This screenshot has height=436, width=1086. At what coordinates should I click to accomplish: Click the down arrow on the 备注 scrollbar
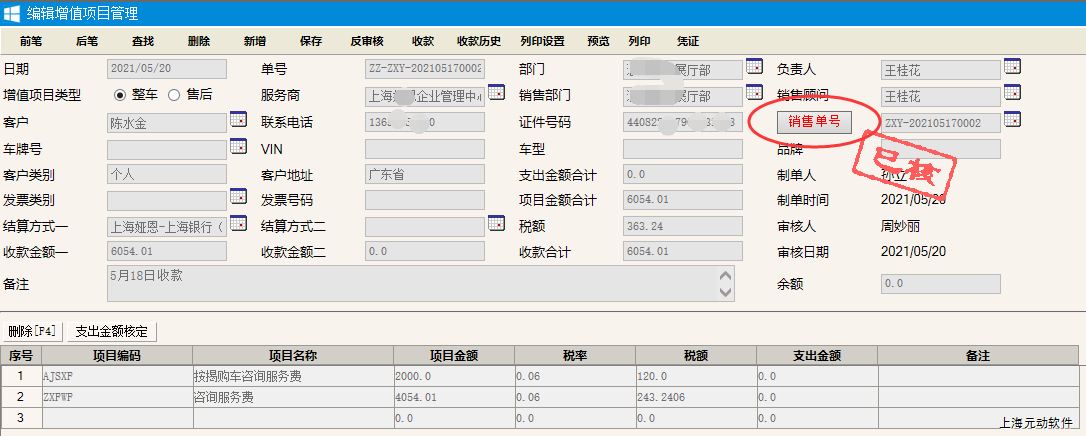click(x=726, y=292)
